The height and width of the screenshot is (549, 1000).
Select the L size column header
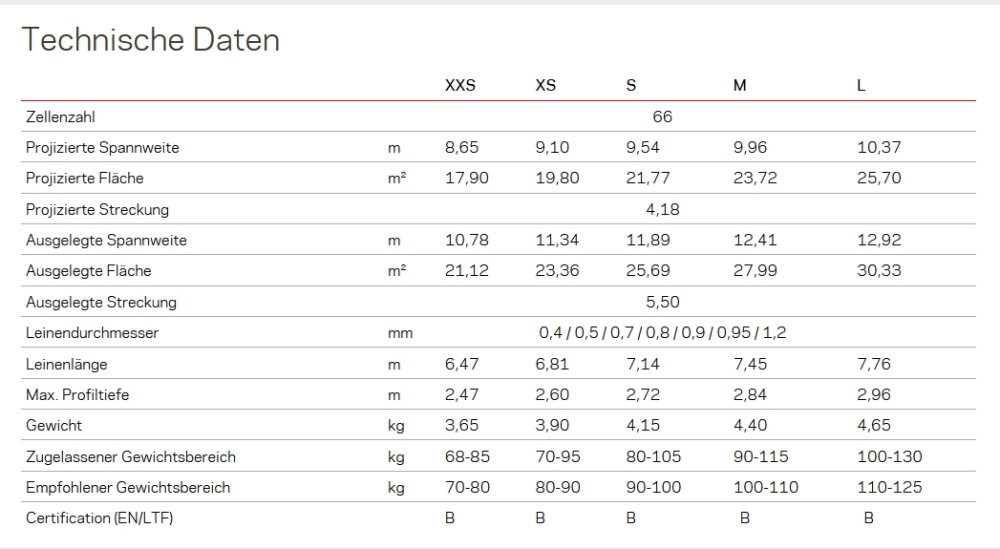(x=861, y=85)
